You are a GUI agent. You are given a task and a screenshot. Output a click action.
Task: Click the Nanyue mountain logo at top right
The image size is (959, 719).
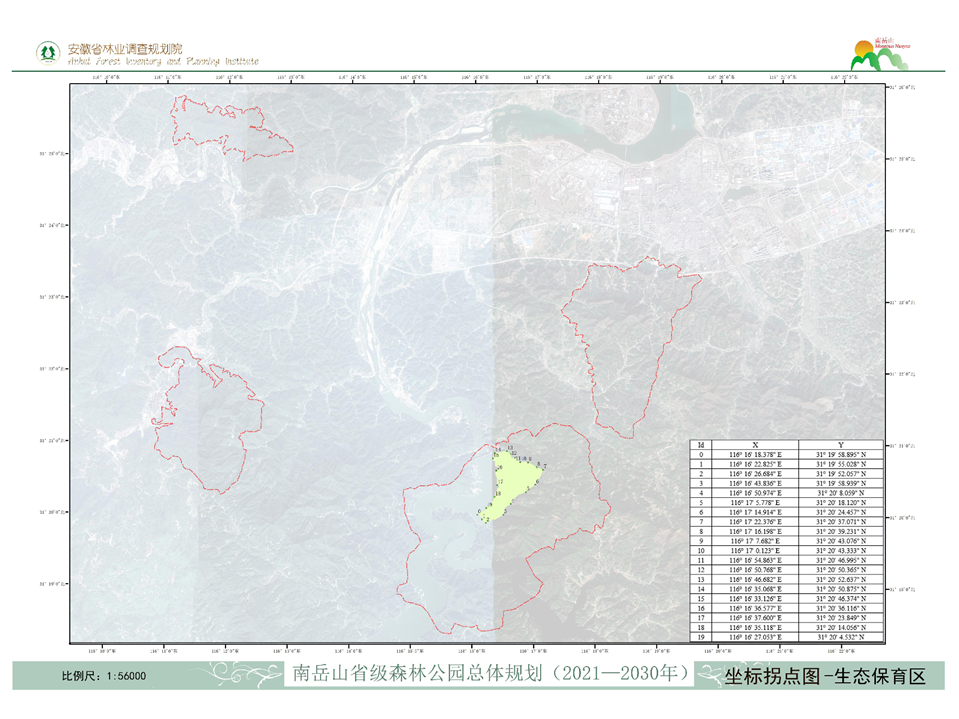click(x=881, y=56)
